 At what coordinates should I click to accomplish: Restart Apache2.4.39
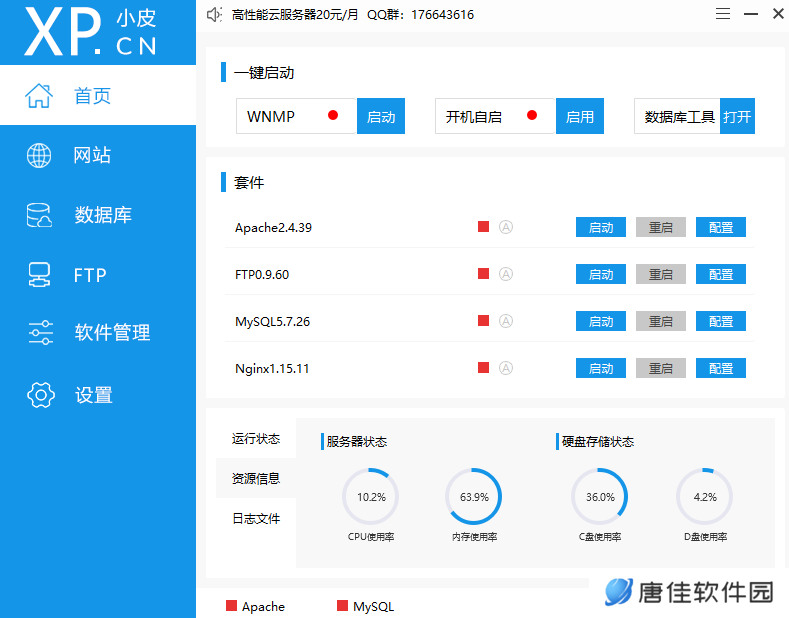661,227
